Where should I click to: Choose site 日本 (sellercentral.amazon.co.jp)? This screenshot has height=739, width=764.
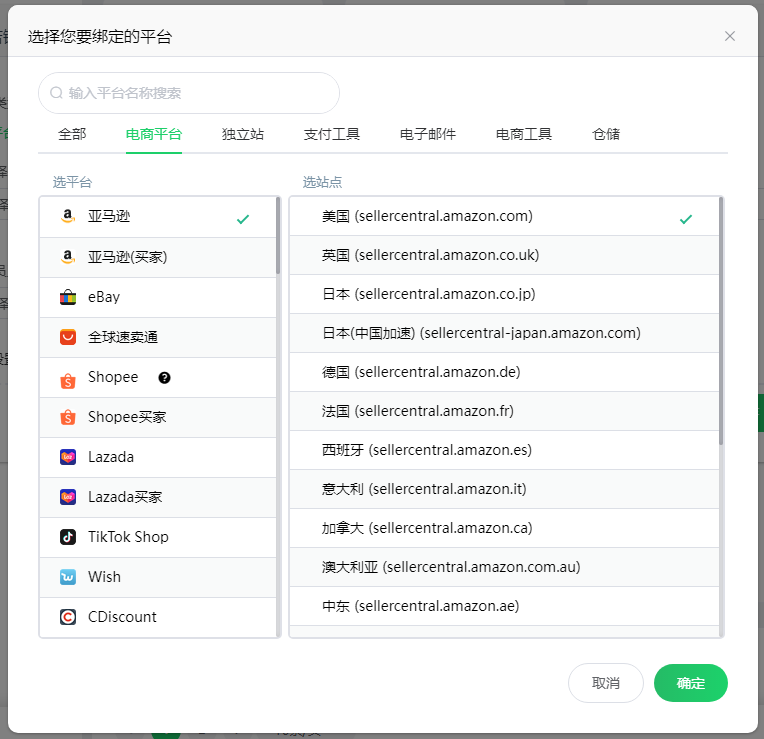[x=504, y=294]
